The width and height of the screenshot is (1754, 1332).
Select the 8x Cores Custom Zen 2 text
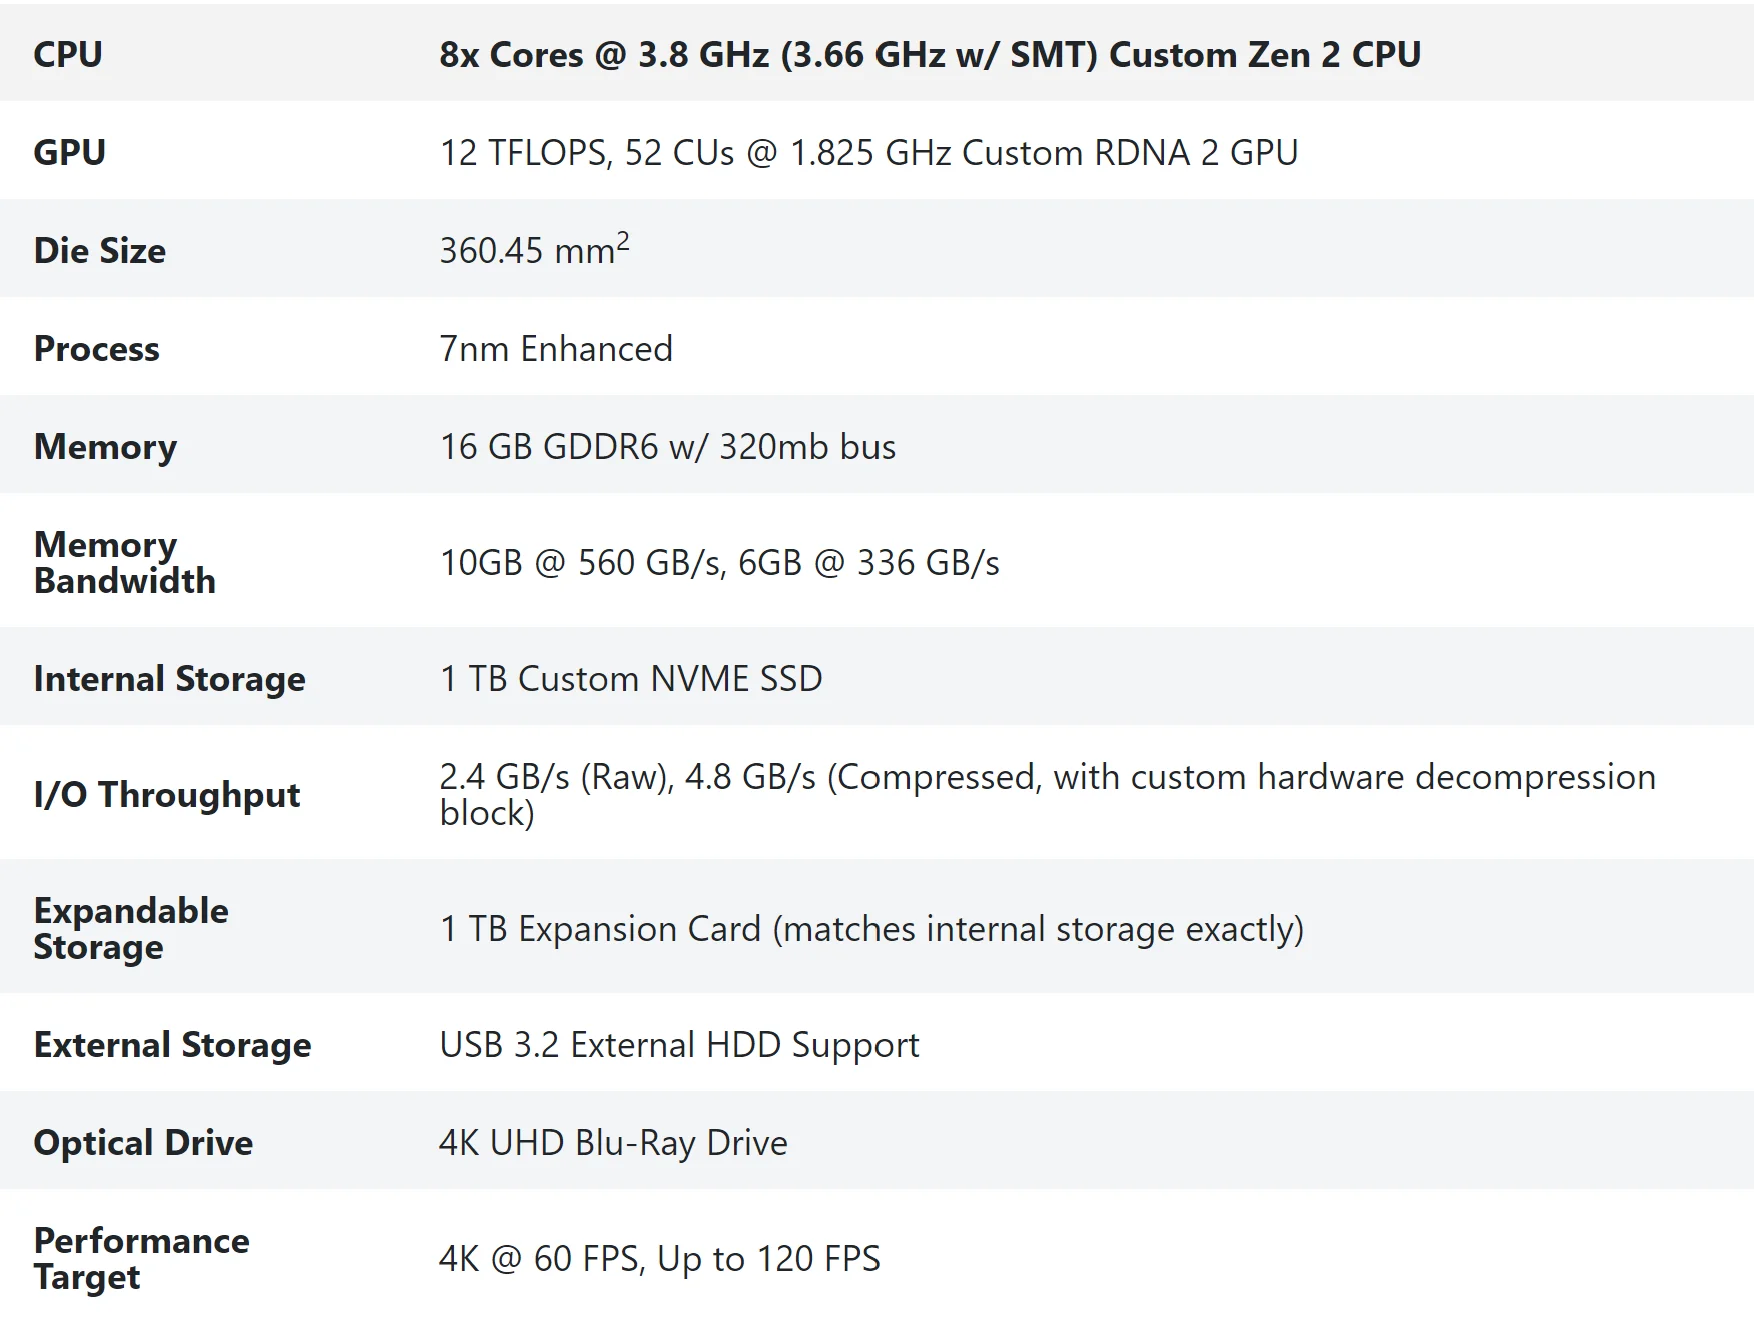pyautogui.click(x=930, y=55)
